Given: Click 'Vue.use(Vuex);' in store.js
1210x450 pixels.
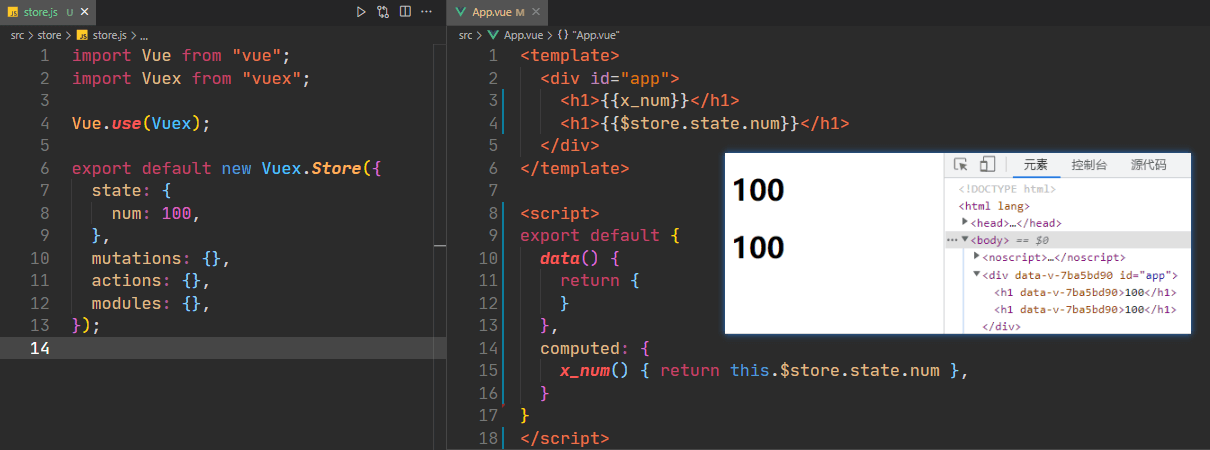Looking at the screenshot, I should click(x=141, y=123).
